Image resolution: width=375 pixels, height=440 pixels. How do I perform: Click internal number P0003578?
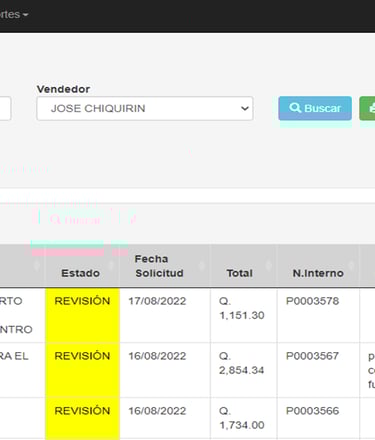tap(312, 301)
